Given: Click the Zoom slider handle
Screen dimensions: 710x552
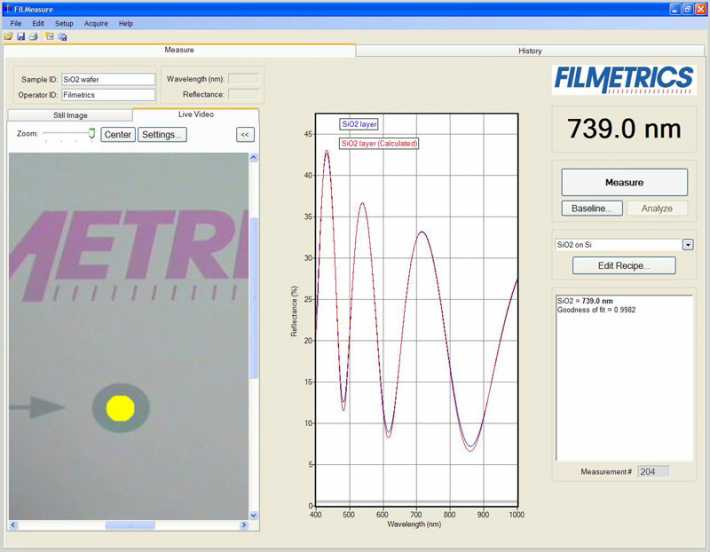Looking at the screenshot, I should click(x=91, y=133).
